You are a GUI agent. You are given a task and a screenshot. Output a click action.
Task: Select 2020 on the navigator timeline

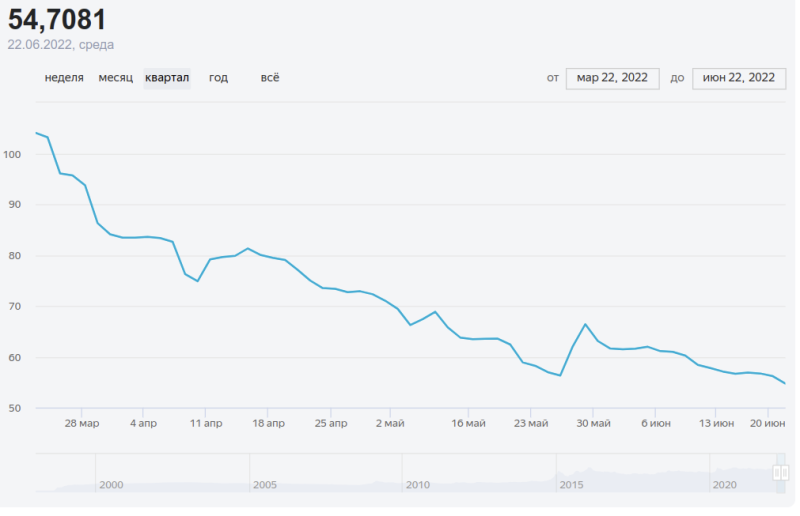[x=724, y=484]
